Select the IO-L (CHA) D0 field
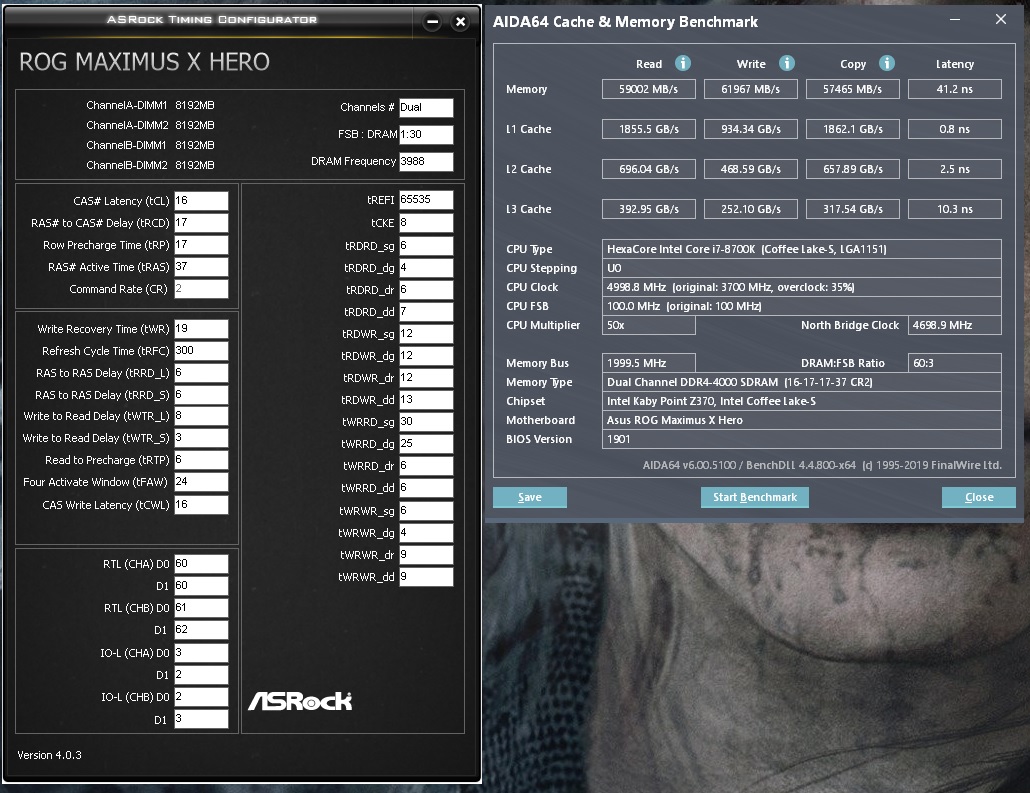Screen dimensions: 1030x793 pos(201,652)
